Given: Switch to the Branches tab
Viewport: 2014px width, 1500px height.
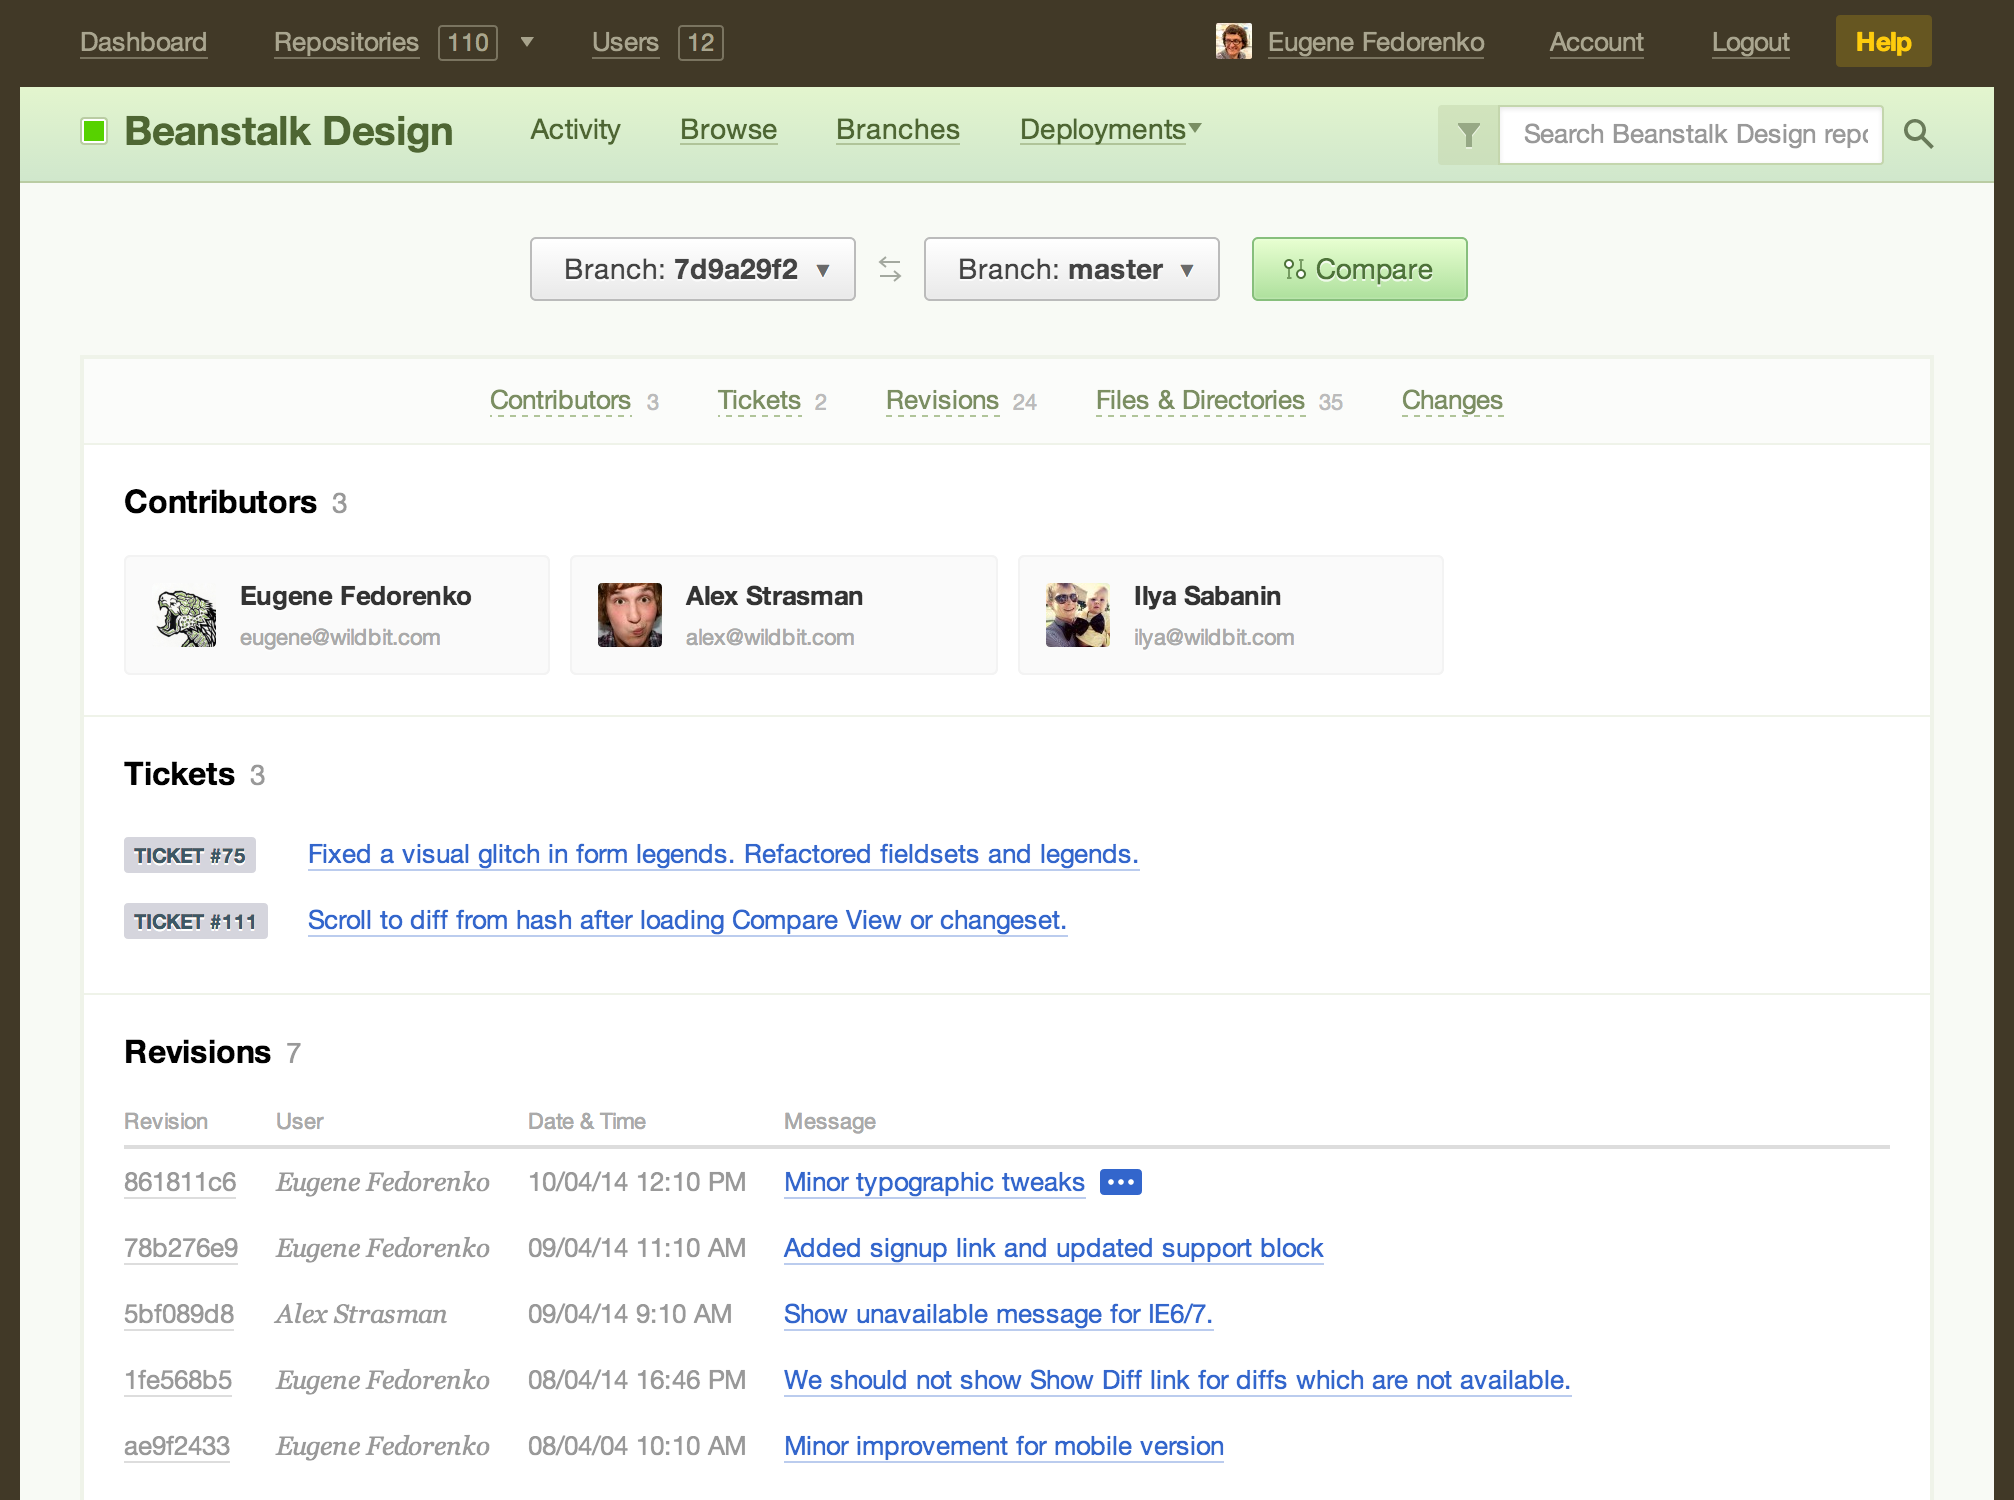Looking at the screenshot, I should [898, 130].
